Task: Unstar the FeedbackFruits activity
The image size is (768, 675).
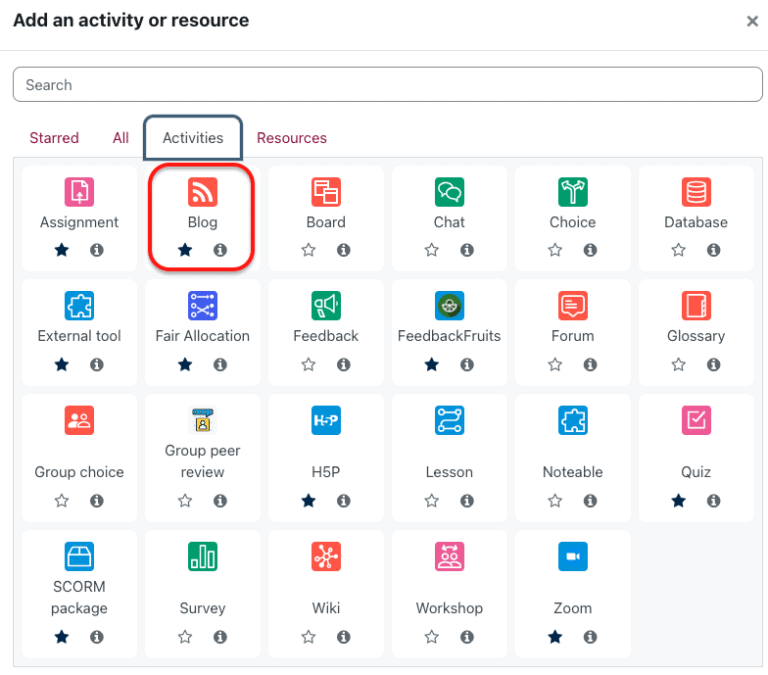Action: pyautogui.click(x=432, y=365)
